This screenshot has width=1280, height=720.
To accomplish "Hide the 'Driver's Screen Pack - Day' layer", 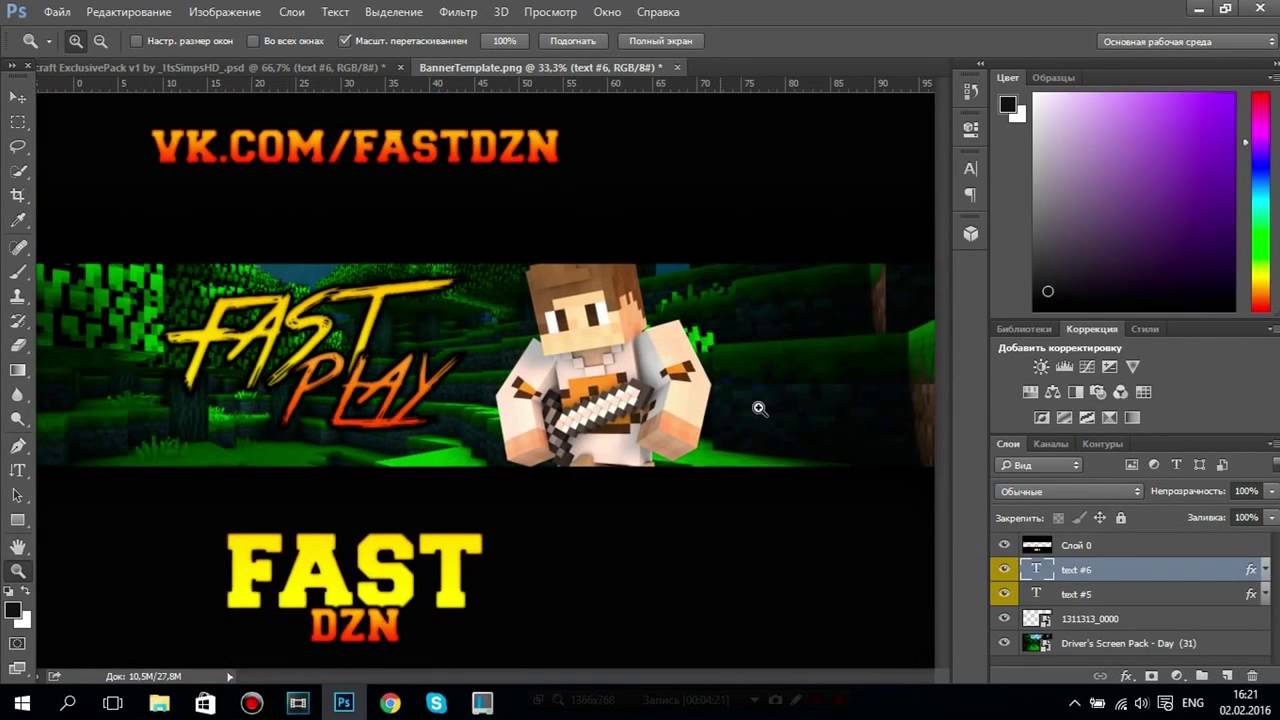I will pos(1005,643).
